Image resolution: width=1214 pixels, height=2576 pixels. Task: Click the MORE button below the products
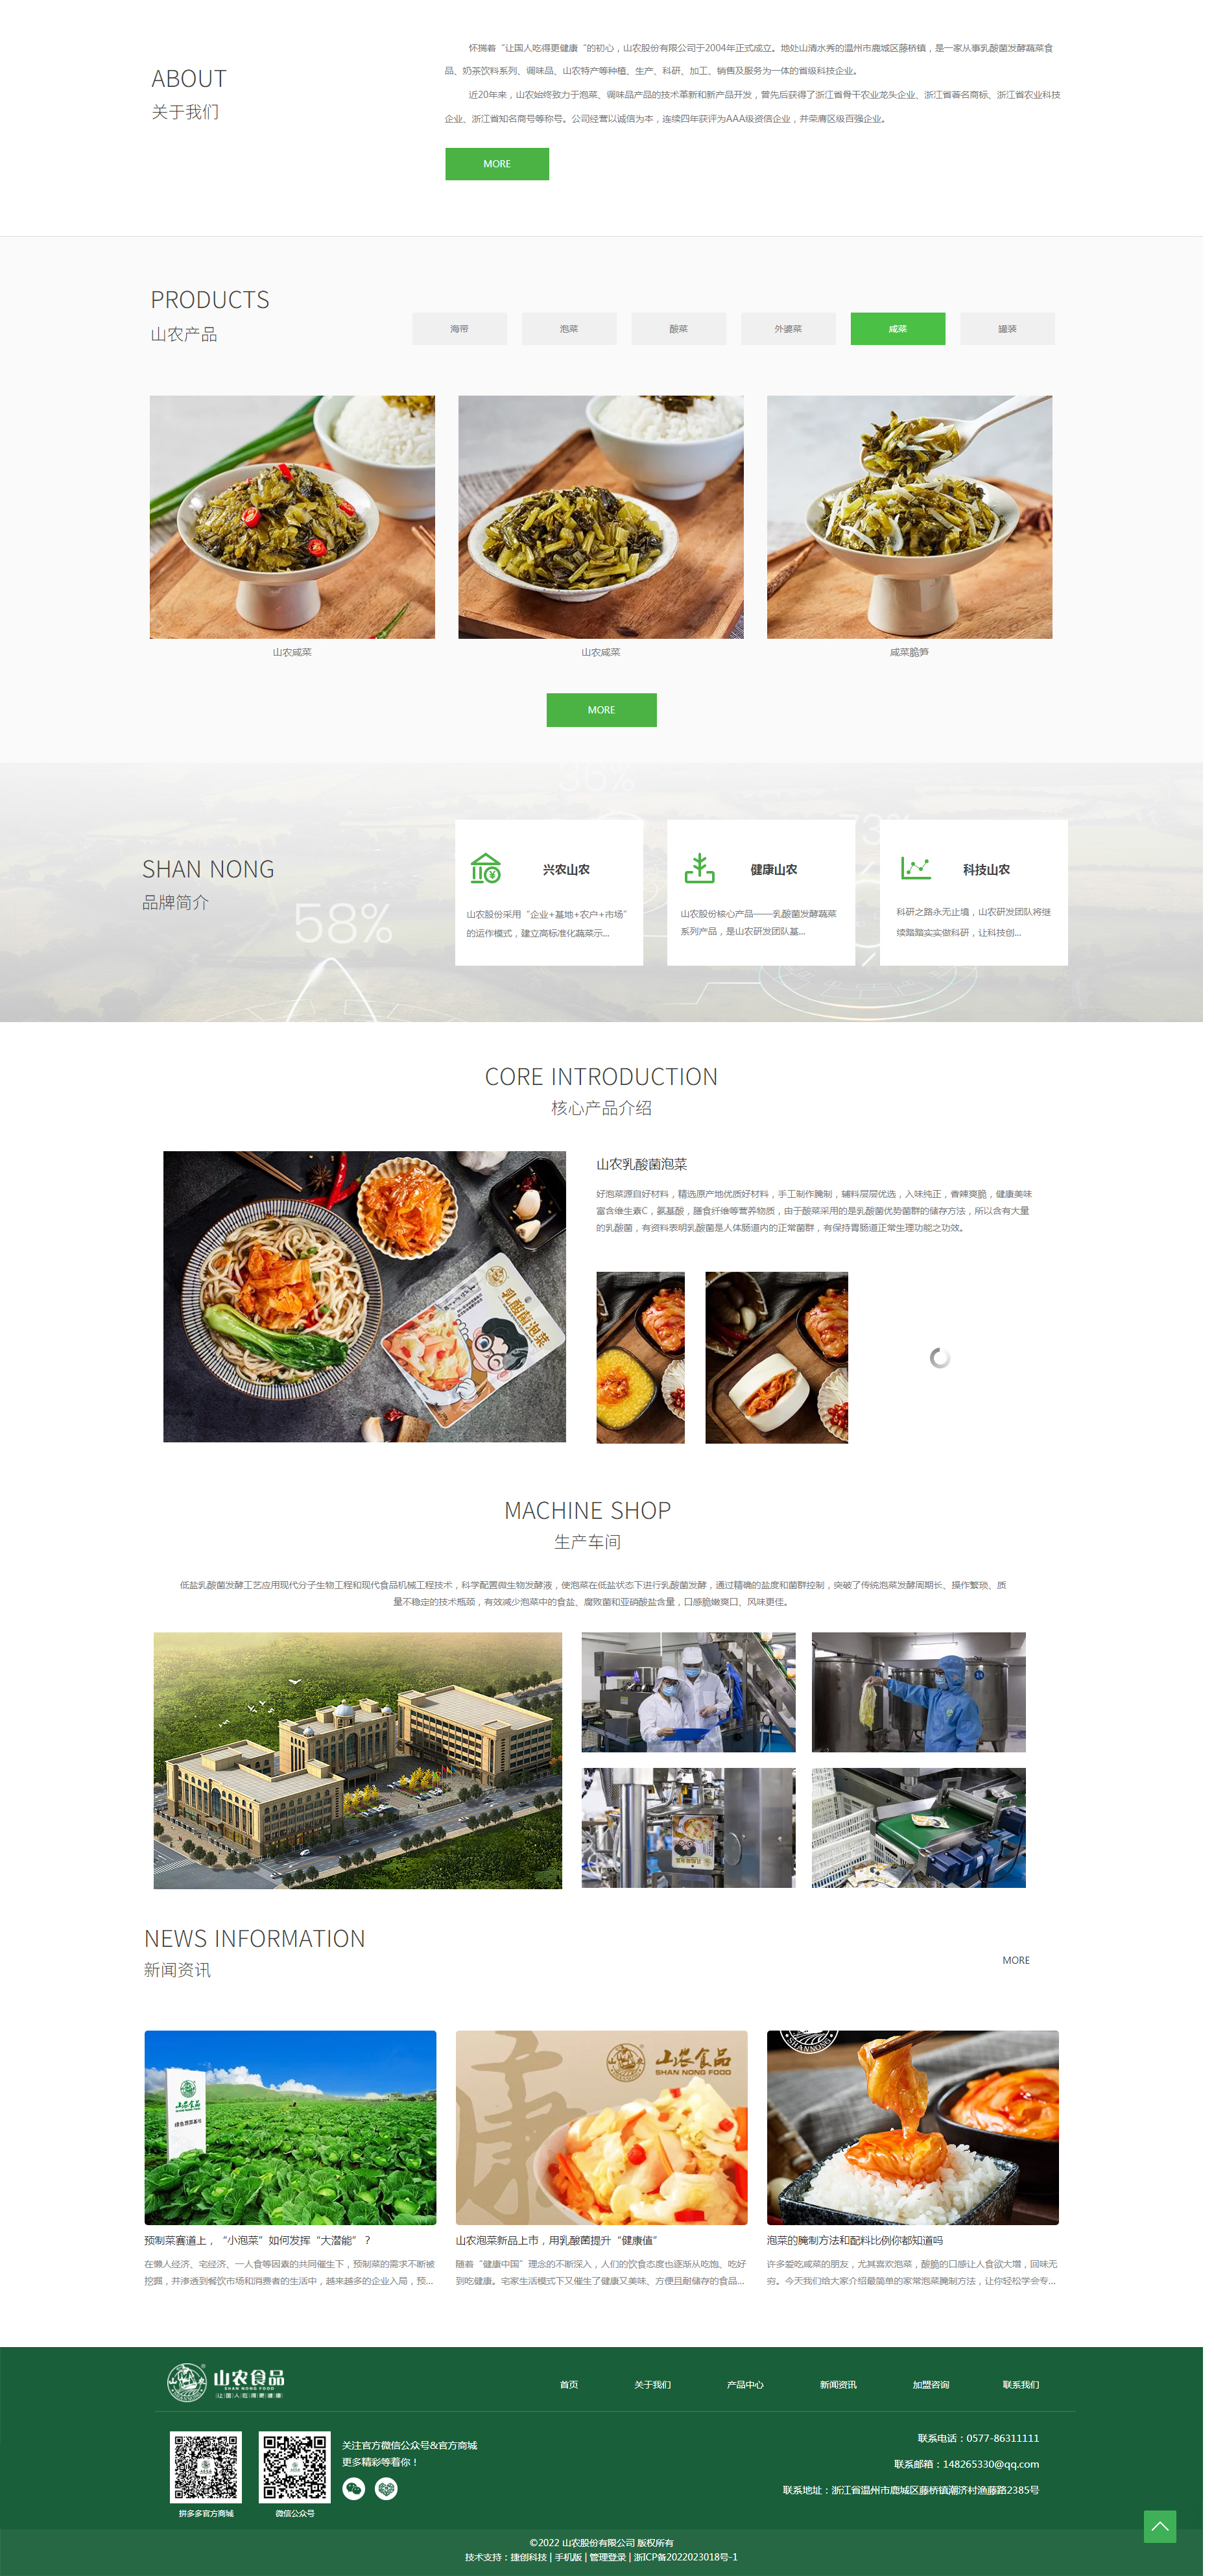pos(601,710)
